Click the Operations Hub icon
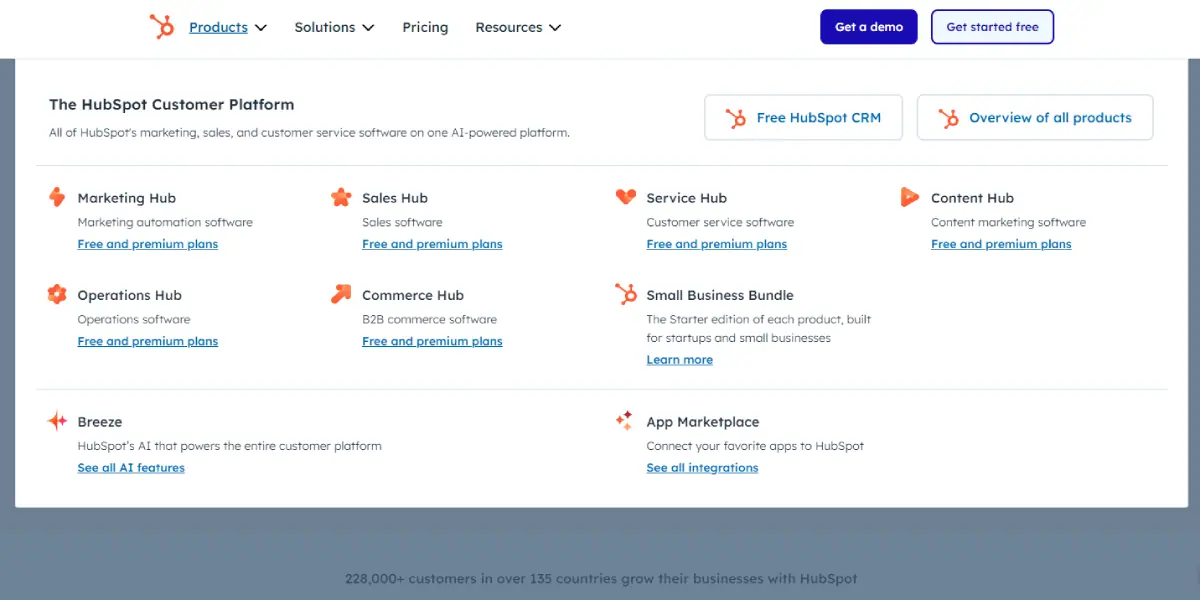The width and height of the screenshot is (1200, 600). click(57, 294)
